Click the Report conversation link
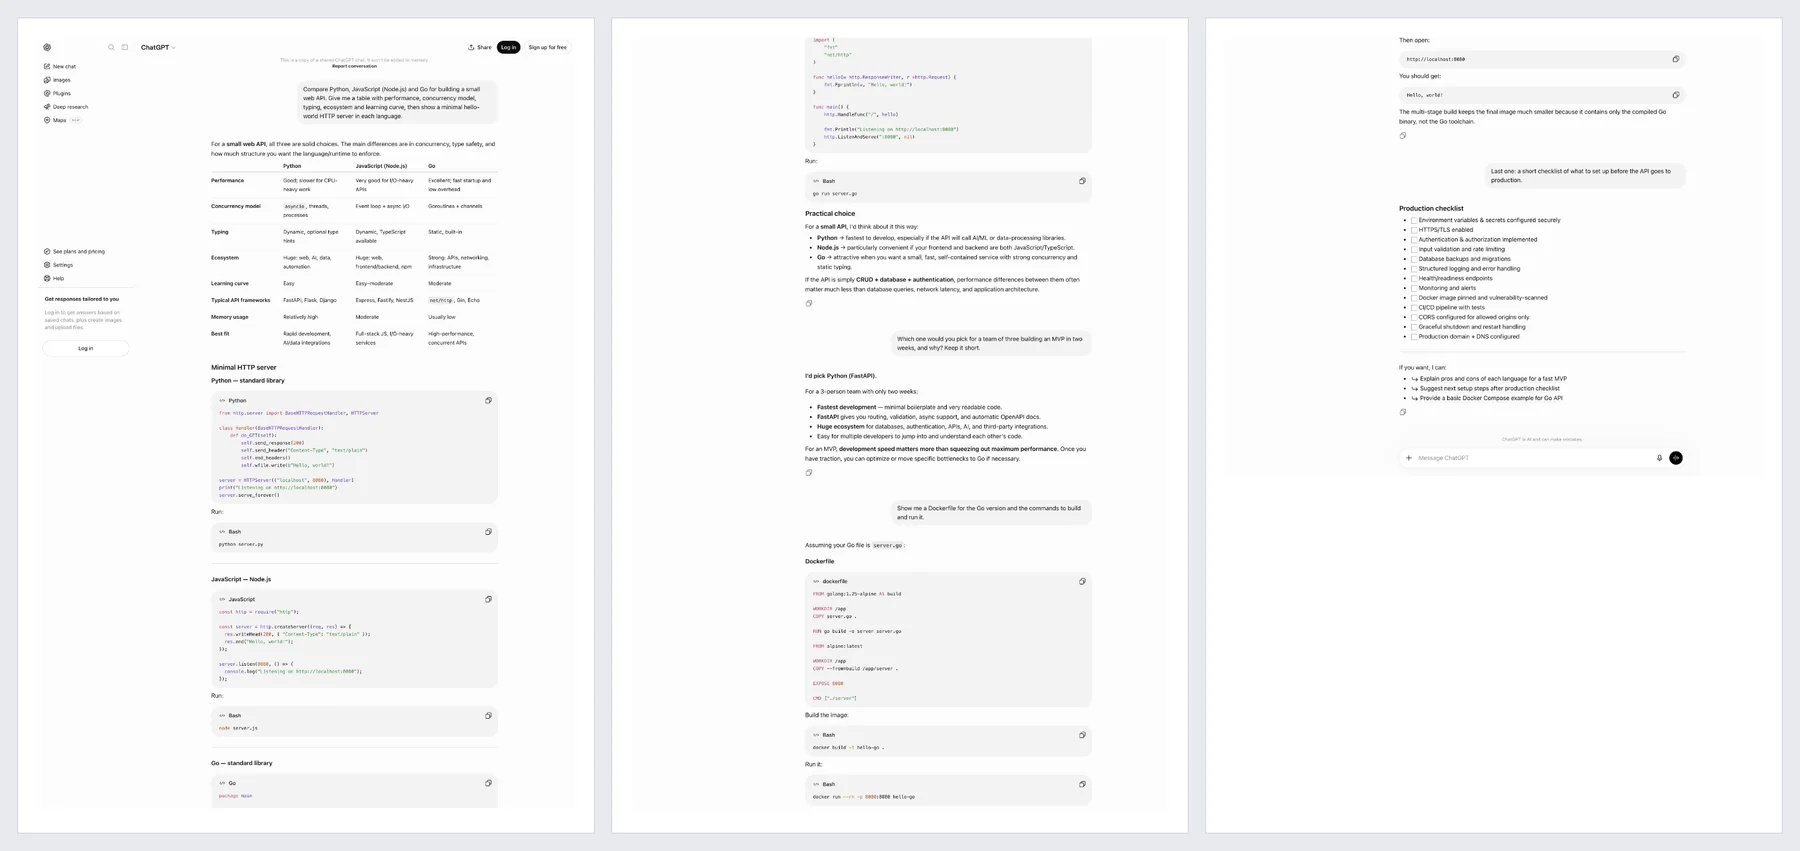1800x851 pixels. (x=354, y=67)
